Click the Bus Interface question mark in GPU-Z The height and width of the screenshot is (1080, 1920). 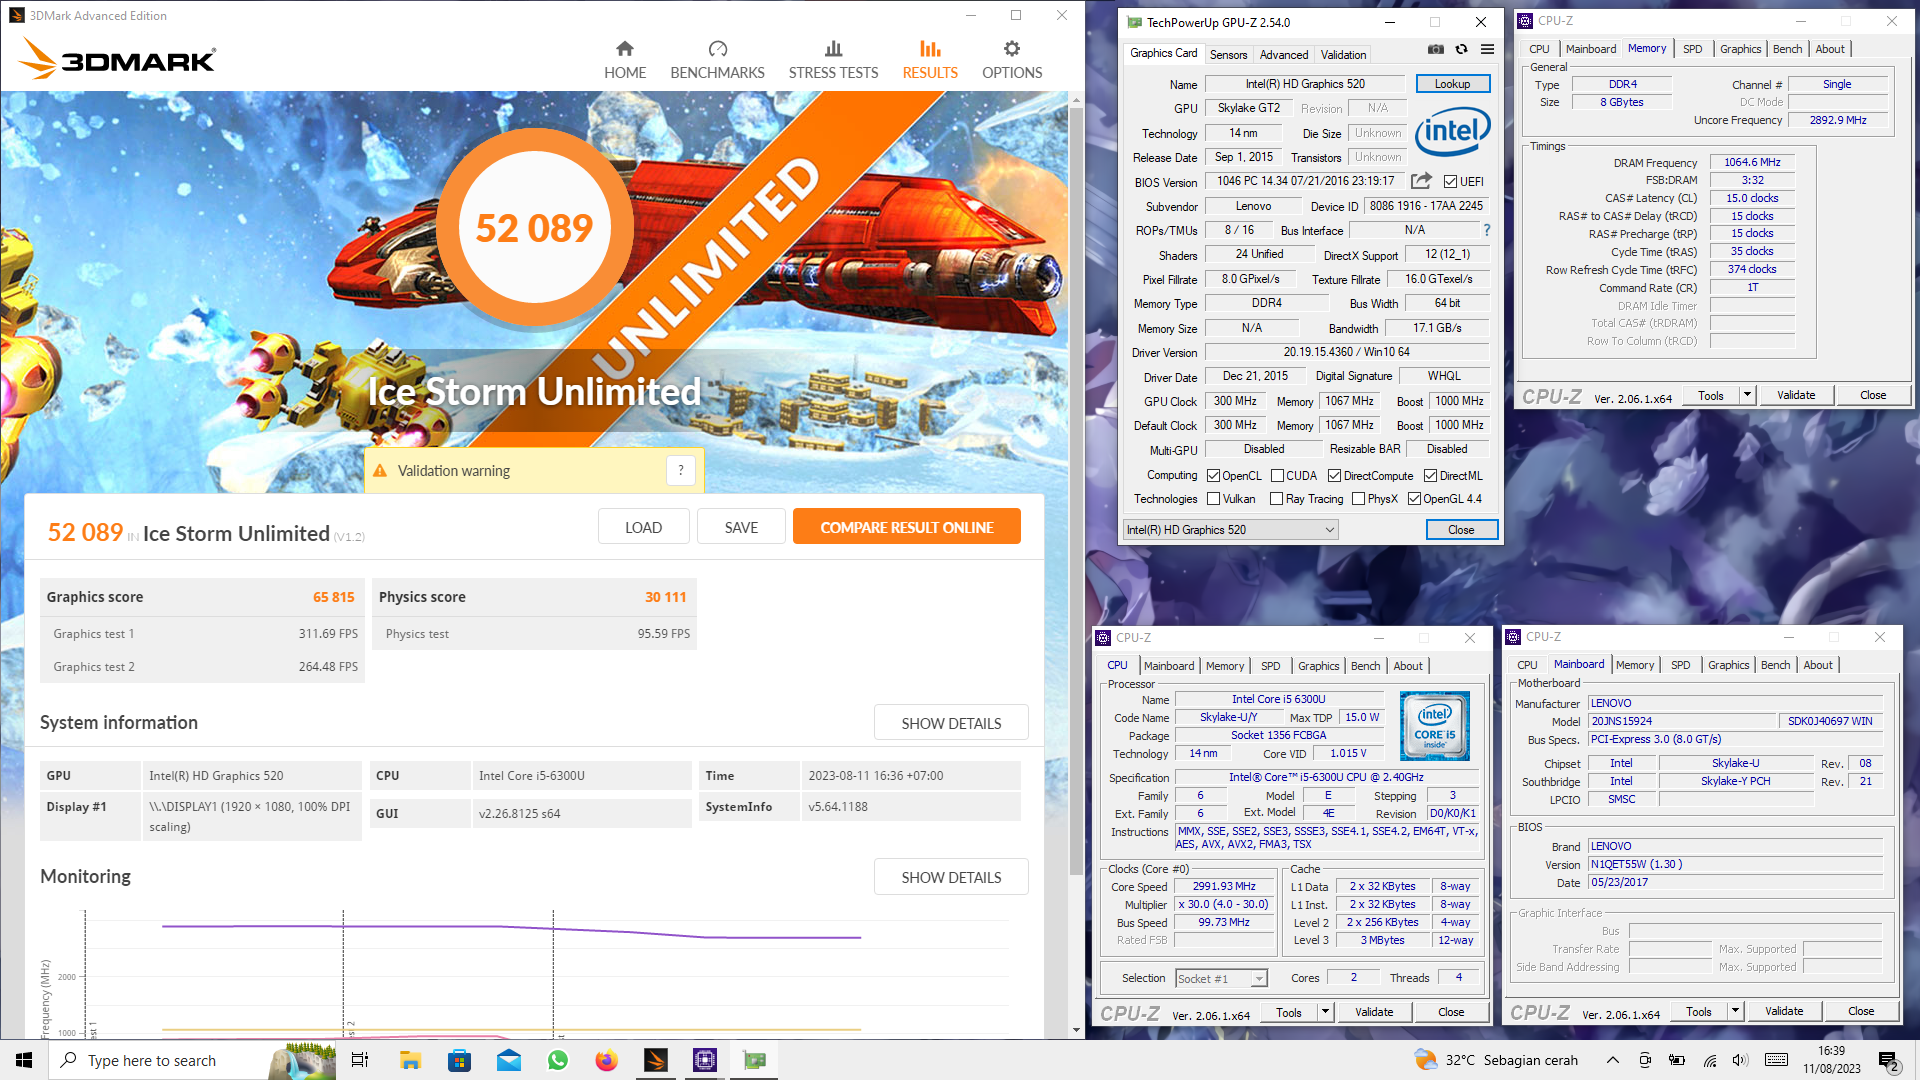pyautogui.click(x=1487, y=230)
